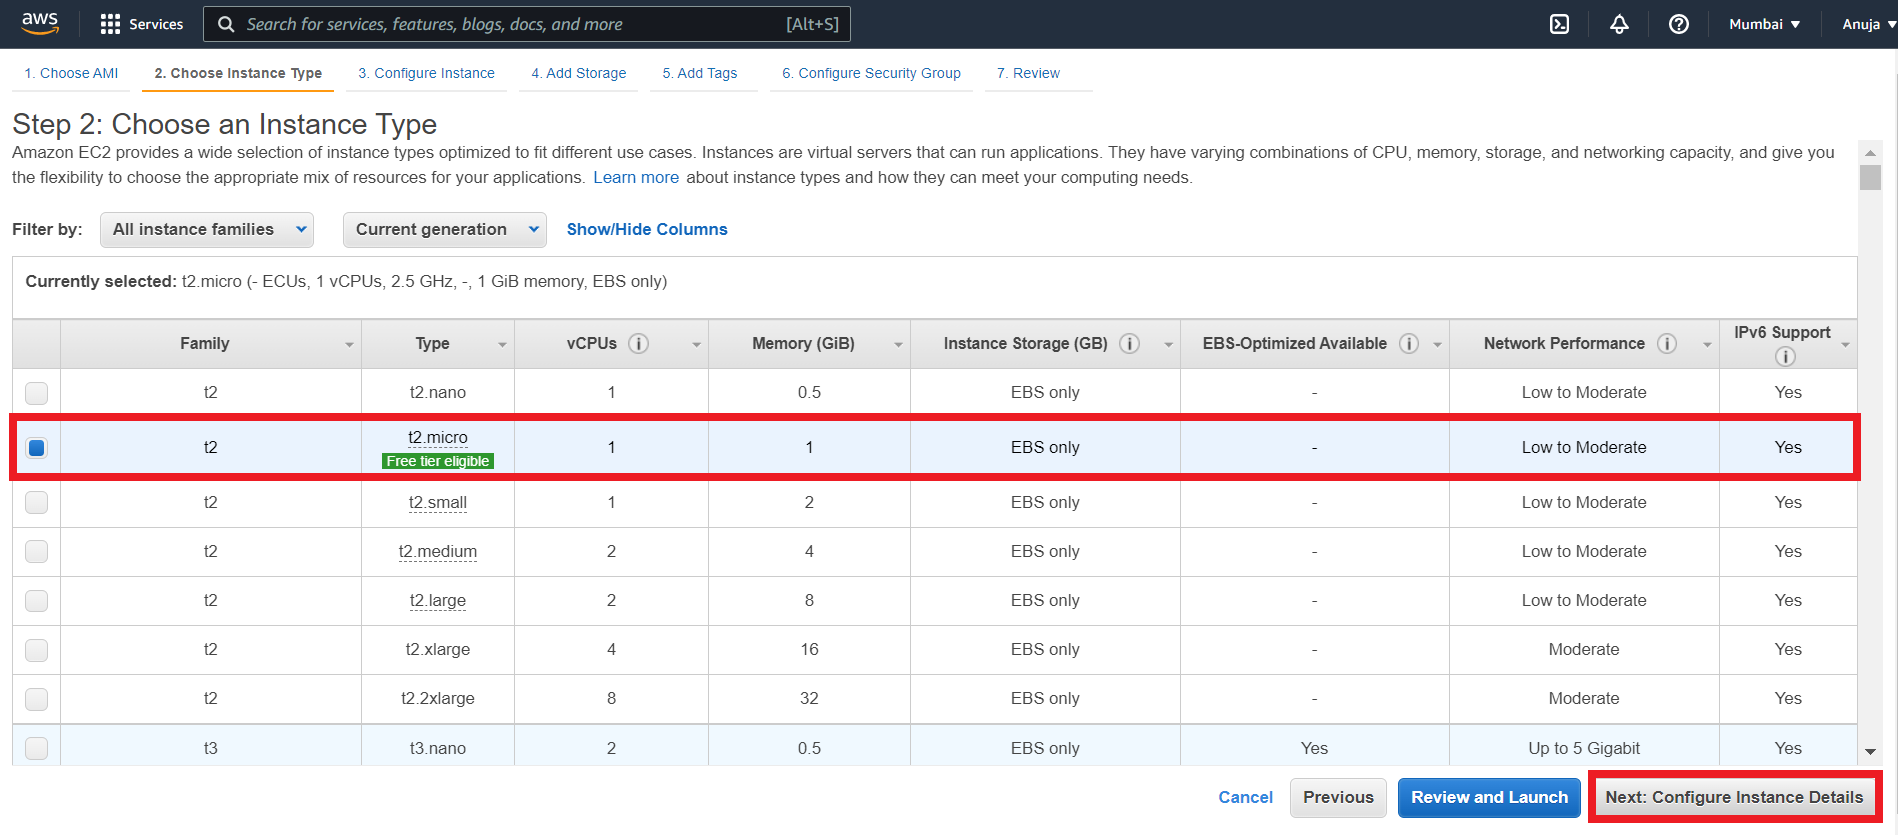This screenshot has width=1898, height=835.
Task: Open the t2.small type link
Action: [438, 502]
